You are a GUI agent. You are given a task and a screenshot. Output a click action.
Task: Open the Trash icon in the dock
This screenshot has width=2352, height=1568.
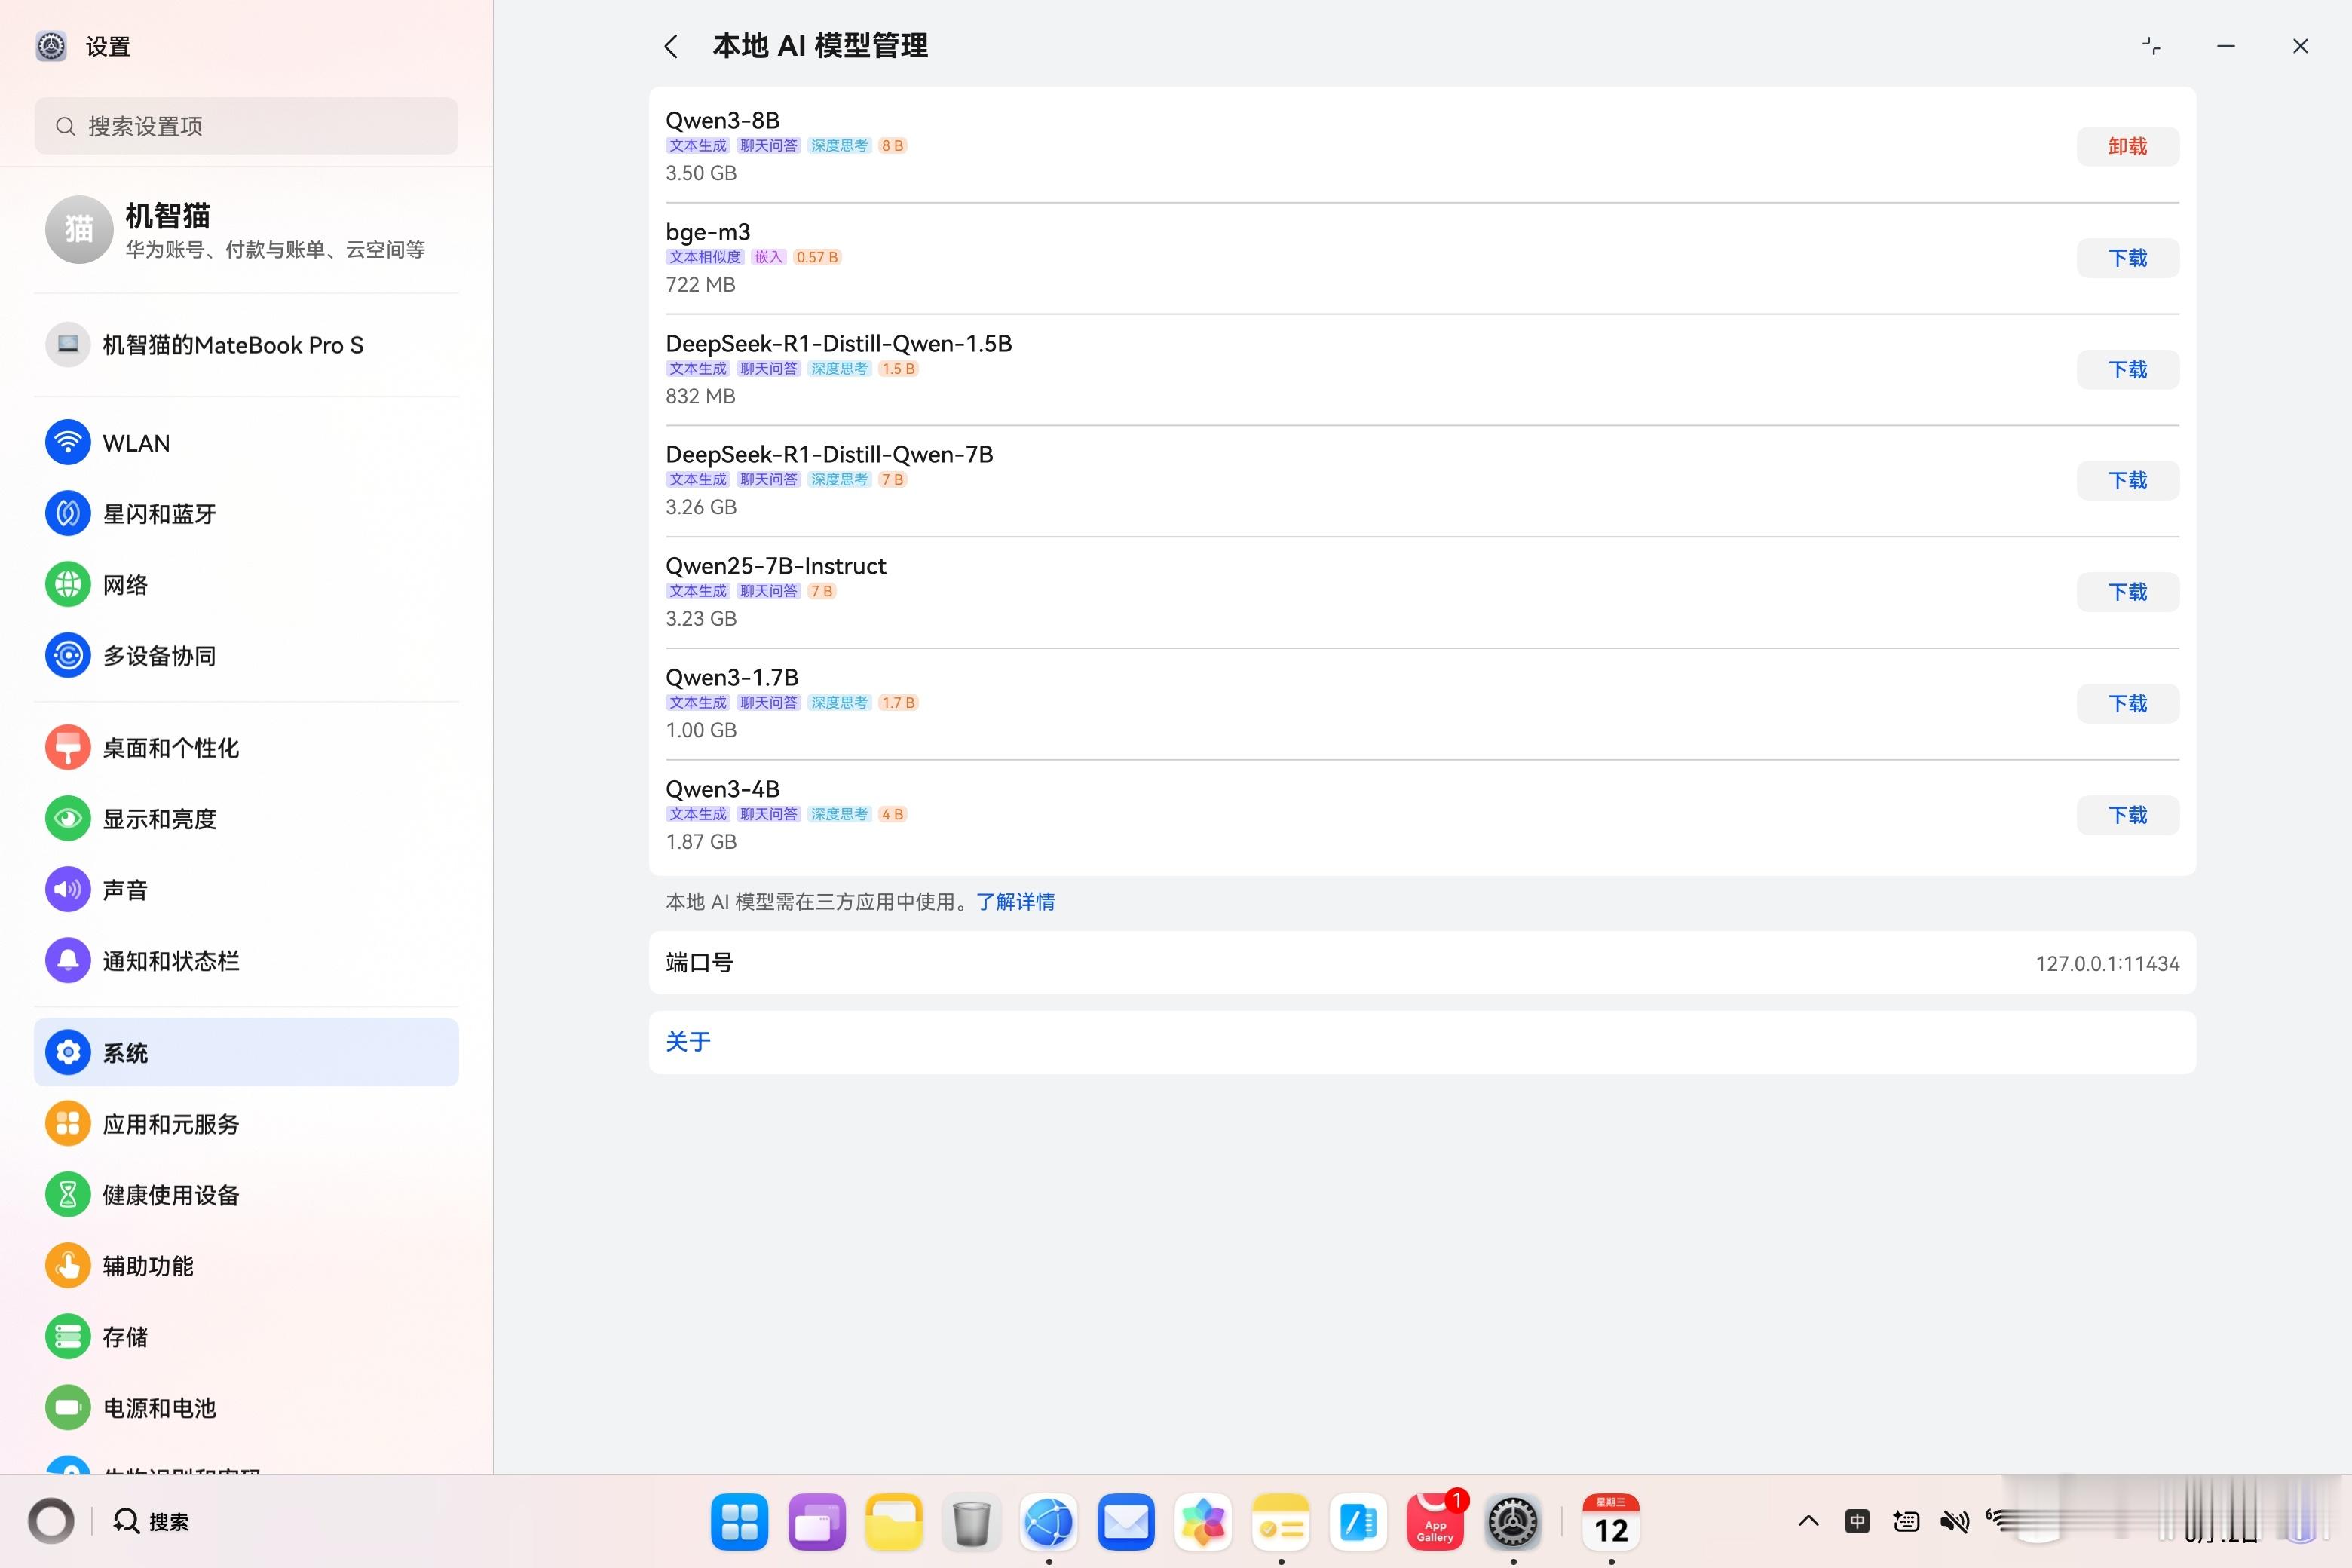pos(971,1522)
